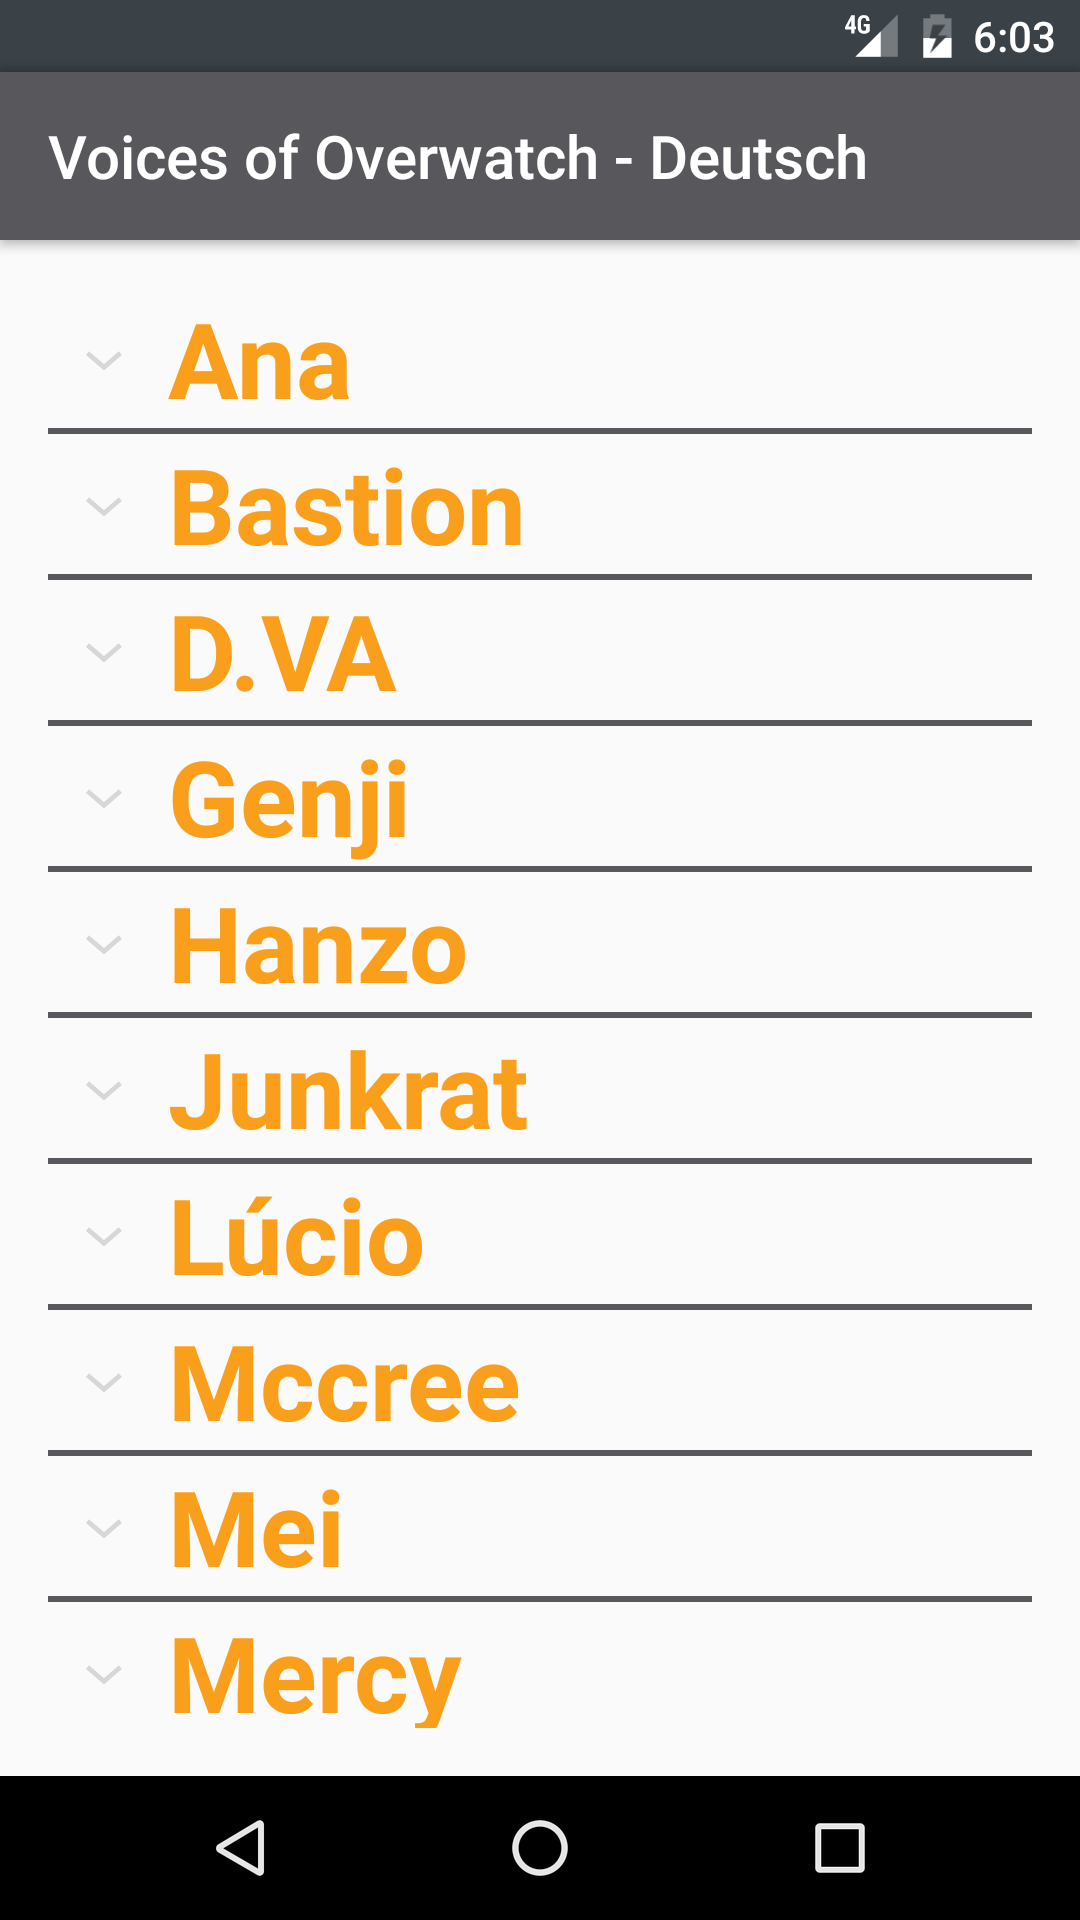The image size is (1080, 1920).
Task: Expand Genji using its chevron
Action: click(104, 799)
